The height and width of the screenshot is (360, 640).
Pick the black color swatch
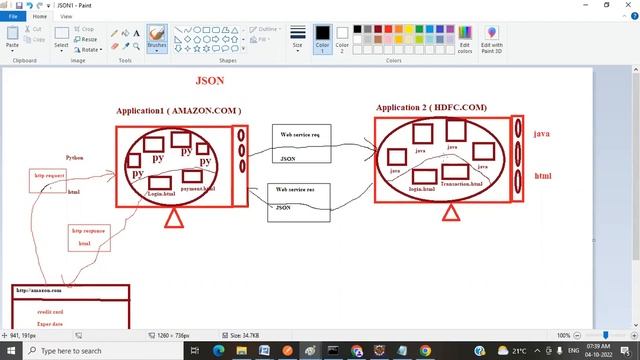(x=358, y=29)
